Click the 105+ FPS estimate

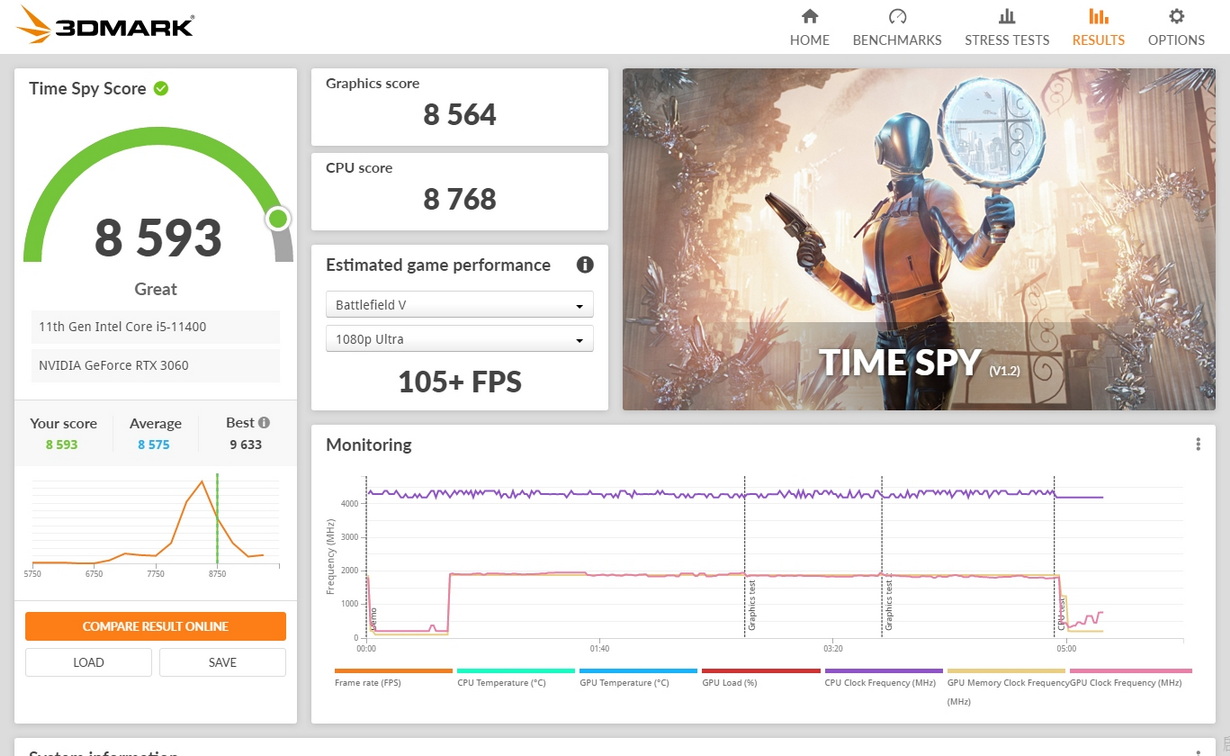click(460, 381)
